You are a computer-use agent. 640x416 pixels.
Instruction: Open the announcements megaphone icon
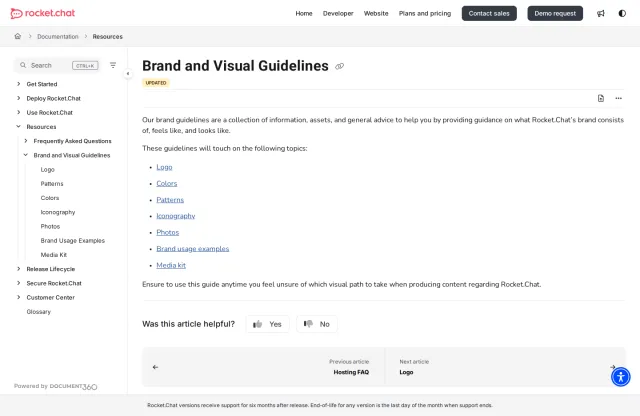tap(601, 13)
